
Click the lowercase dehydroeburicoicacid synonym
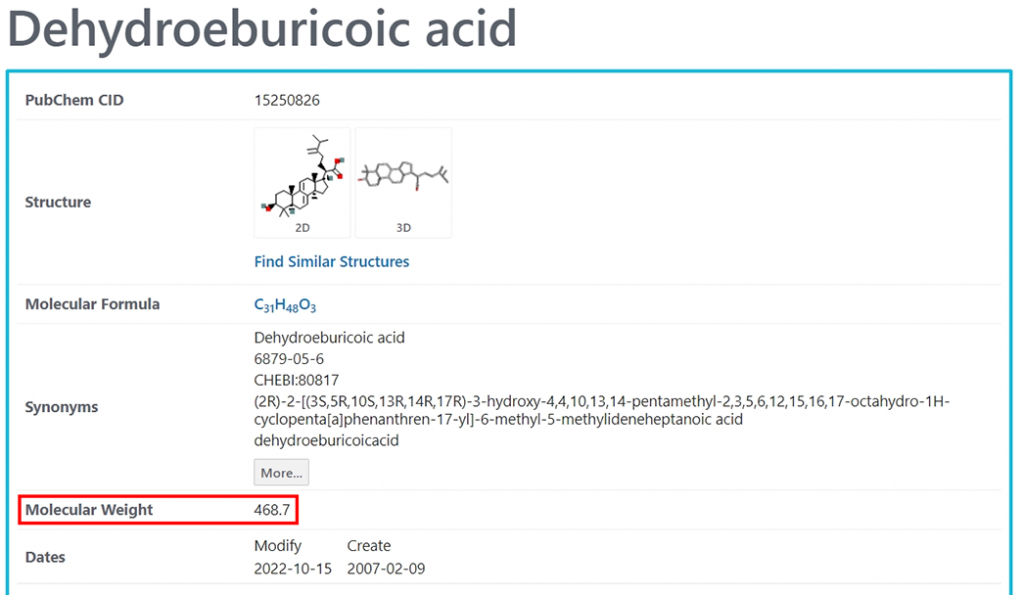[327, 440]
